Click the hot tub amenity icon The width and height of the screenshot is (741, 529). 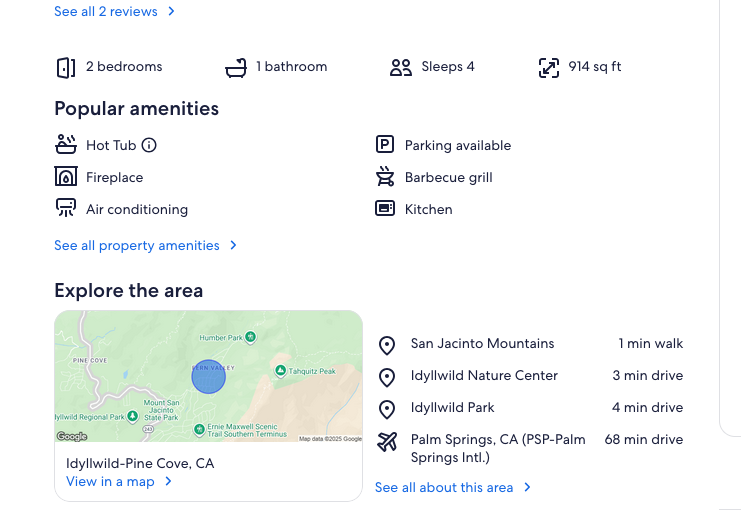coord(66,145)
